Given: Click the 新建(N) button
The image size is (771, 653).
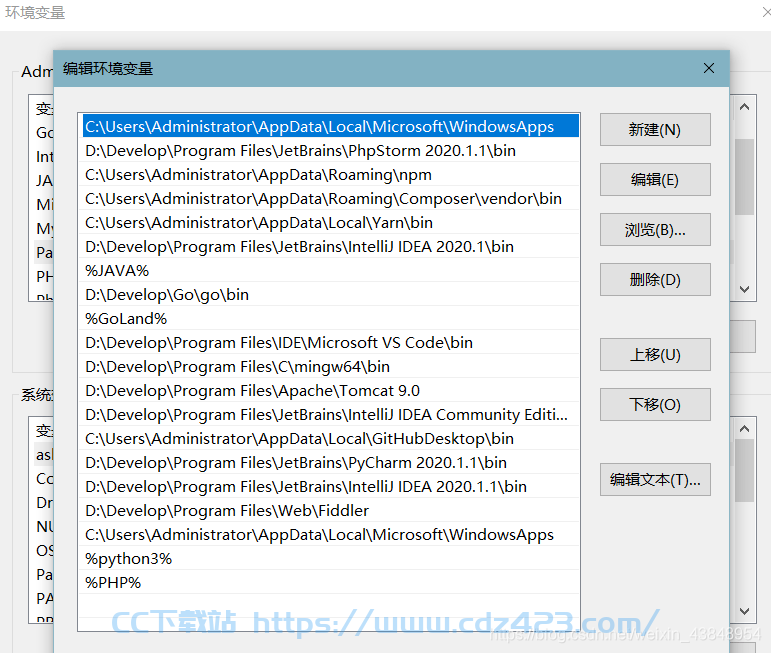Looking at the screenshot, I should [x=655, y=130].
